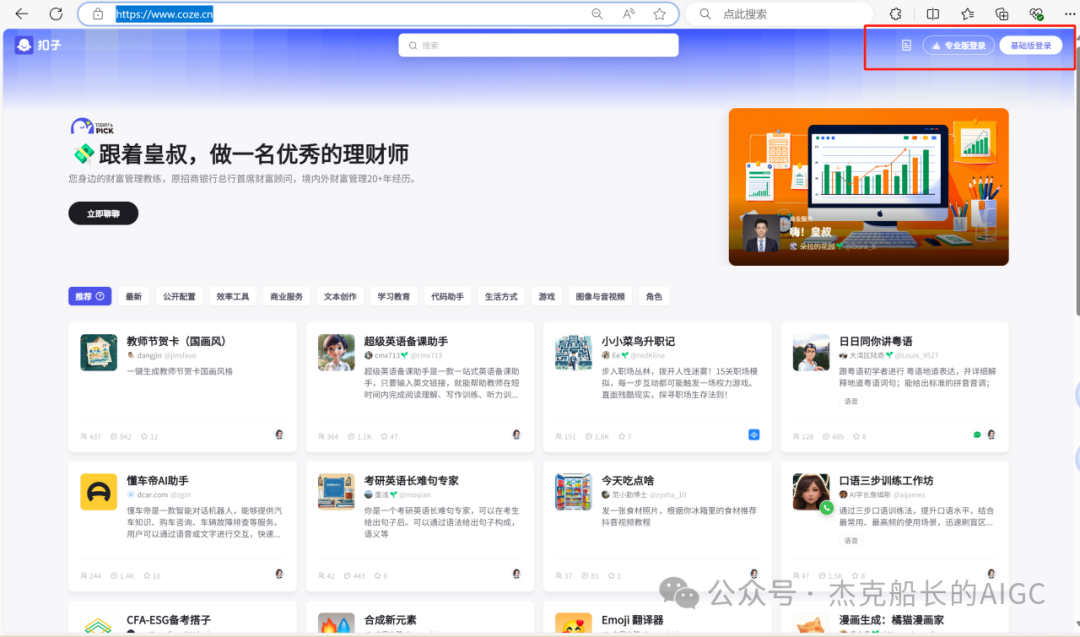Viewport: 1080px width, 637px height.
Task: Open the 考研英语长难句专家 thumbnail
Action: (336, 492)
